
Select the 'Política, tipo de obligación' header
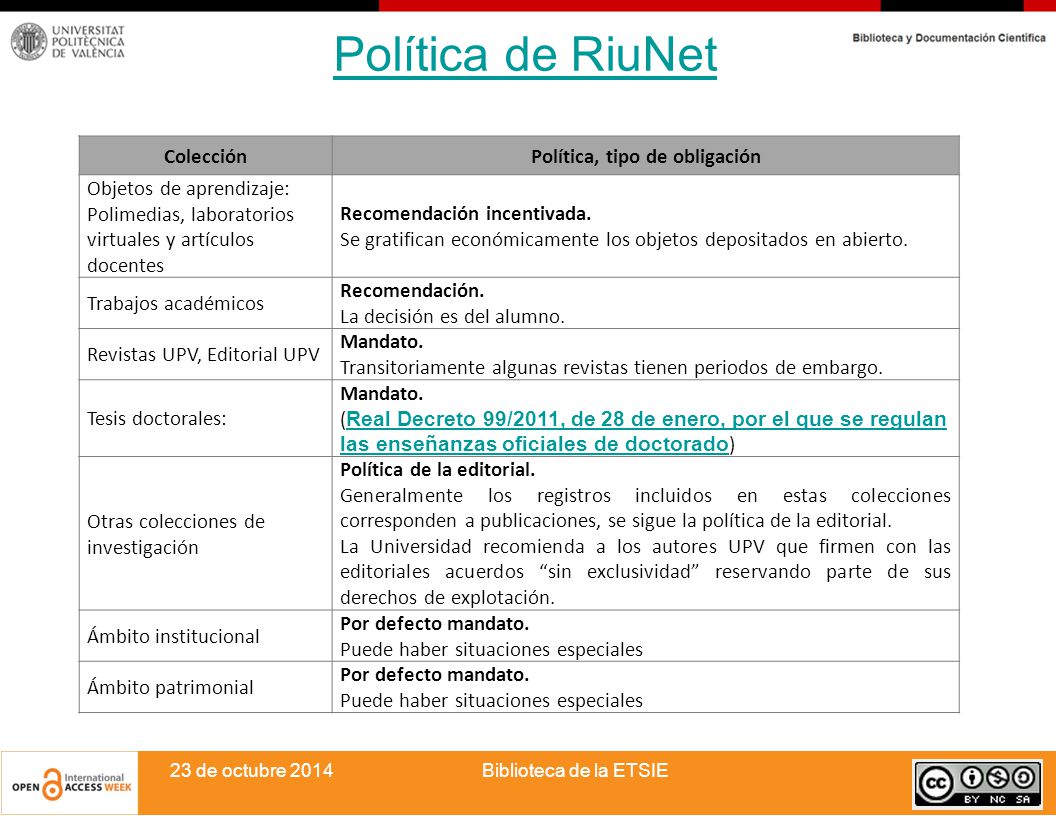coord(645,156)
